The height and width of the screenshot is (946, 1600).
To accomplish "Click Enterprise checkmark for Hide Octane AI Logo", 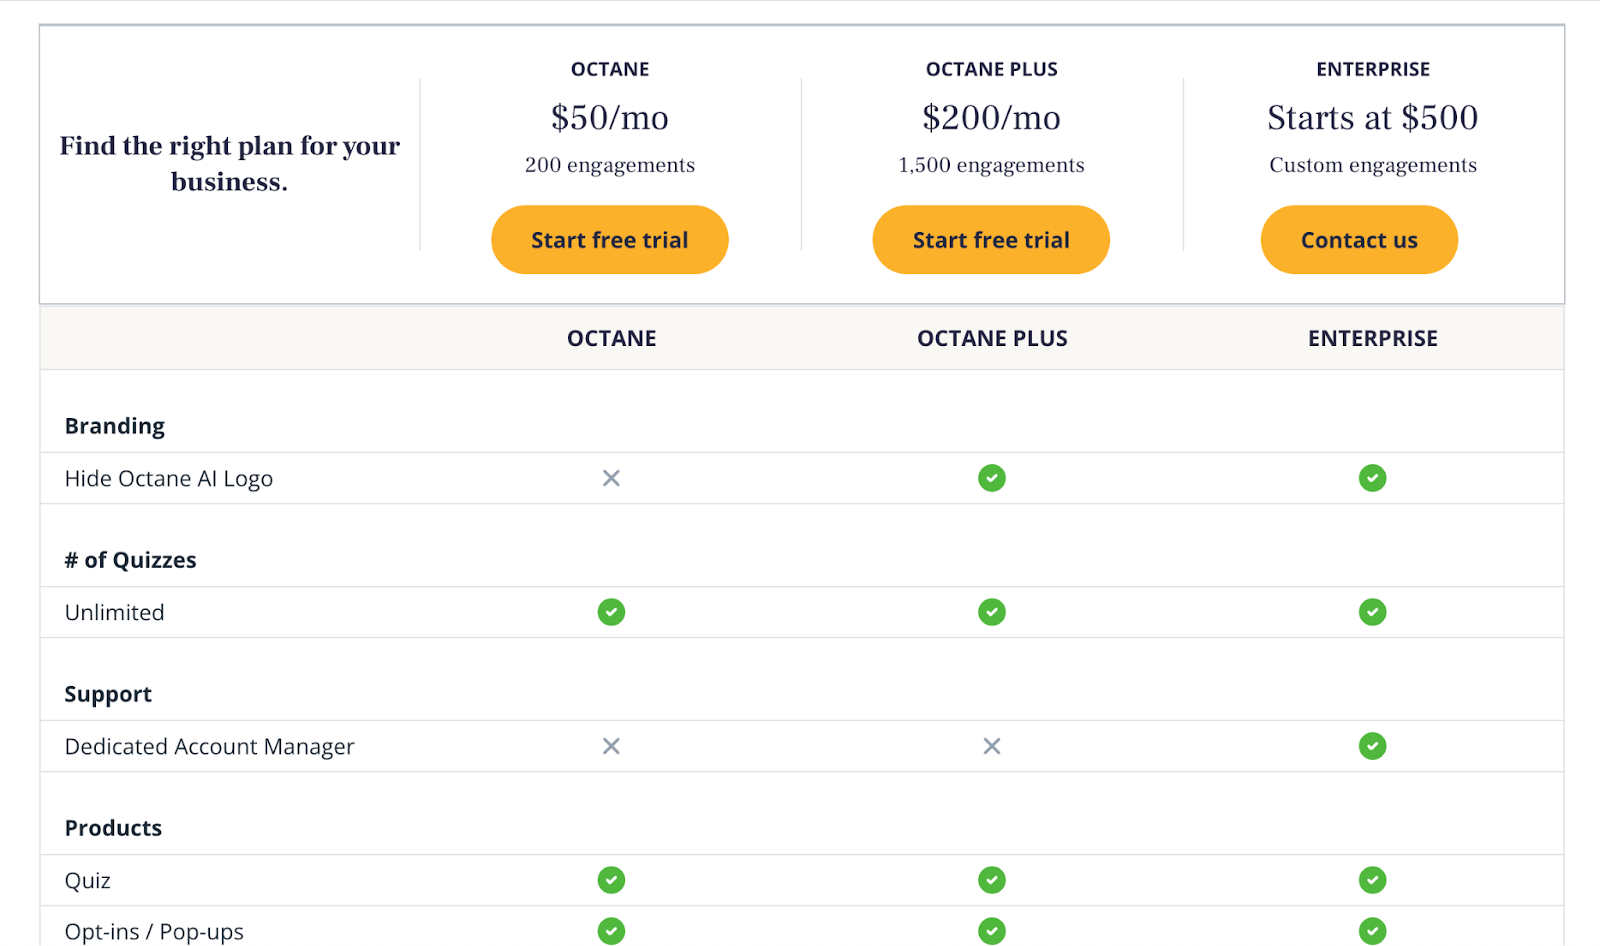I will click(1372, 478).
